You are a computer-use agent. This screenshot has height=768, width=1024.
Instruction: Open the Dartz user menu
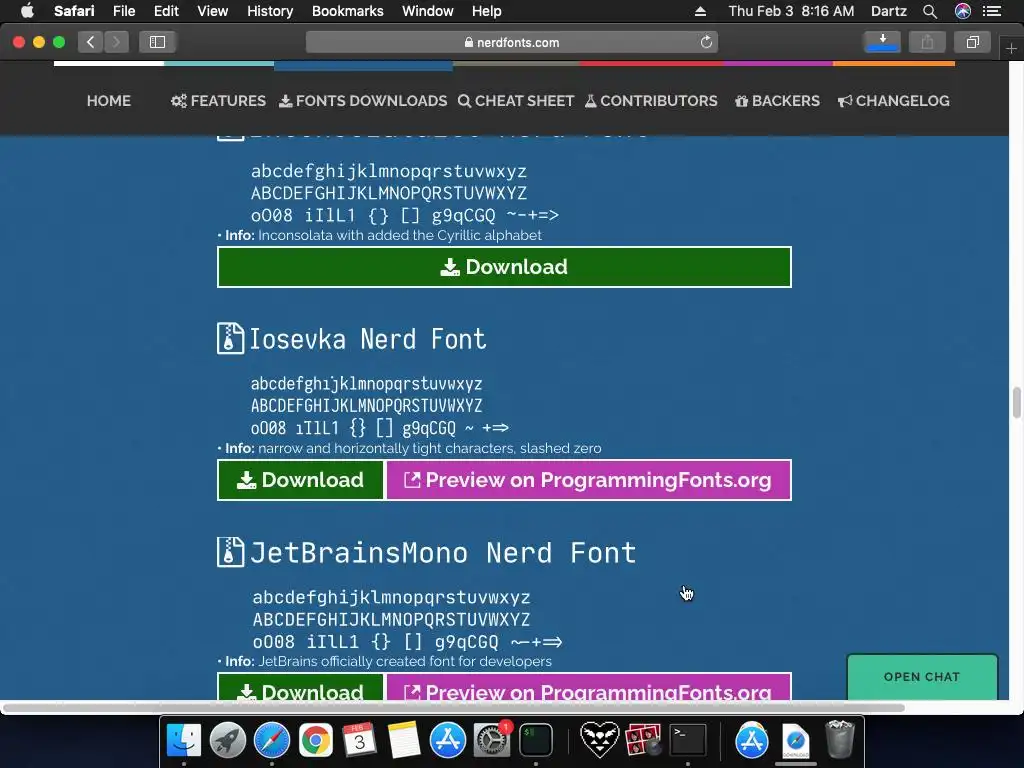click(x=888, y=11)
